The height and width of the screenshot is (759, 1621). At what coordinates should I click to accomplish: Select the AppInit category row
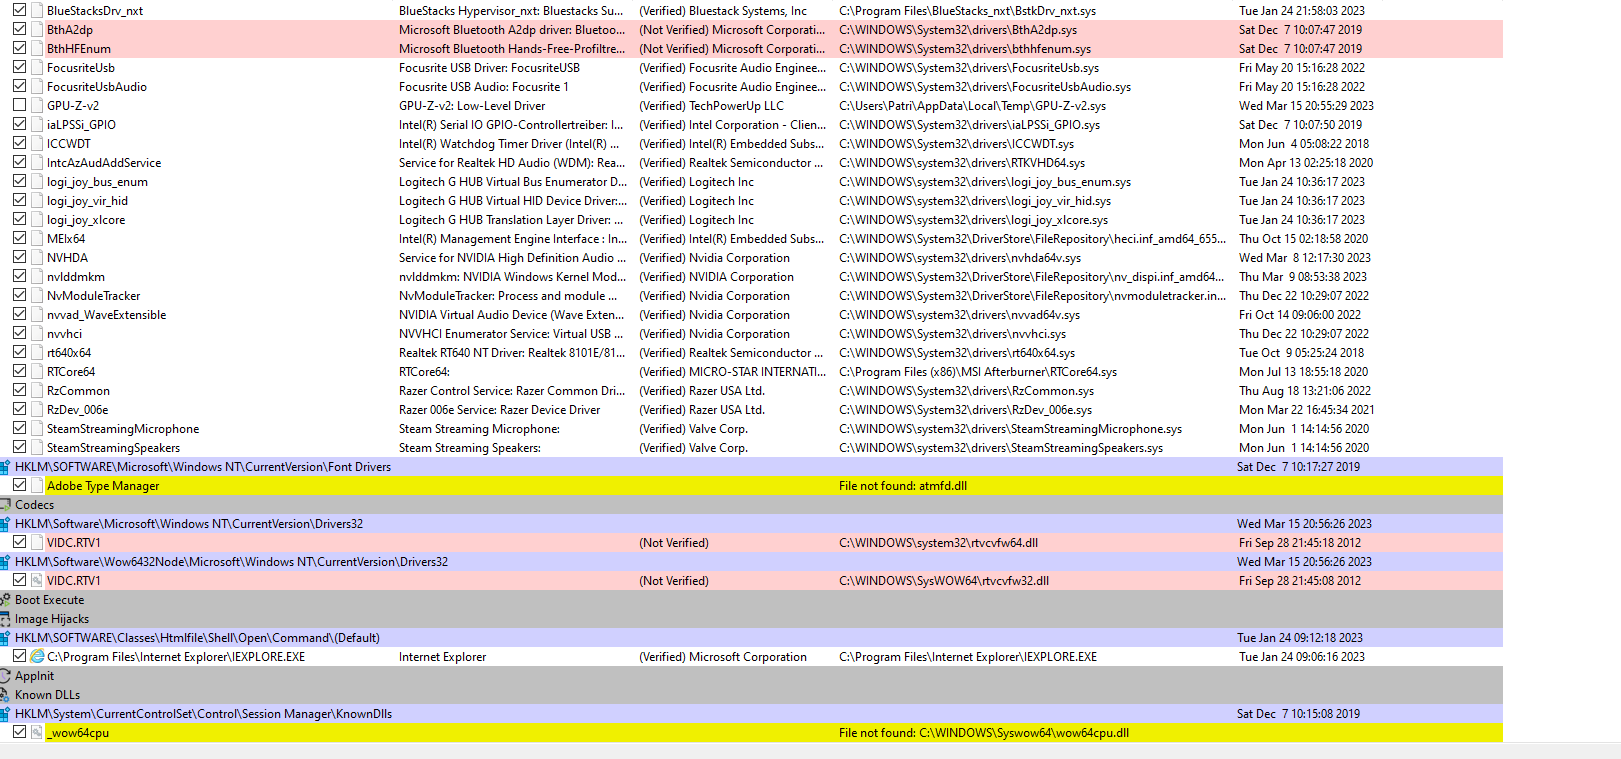[x=751, y=676]
